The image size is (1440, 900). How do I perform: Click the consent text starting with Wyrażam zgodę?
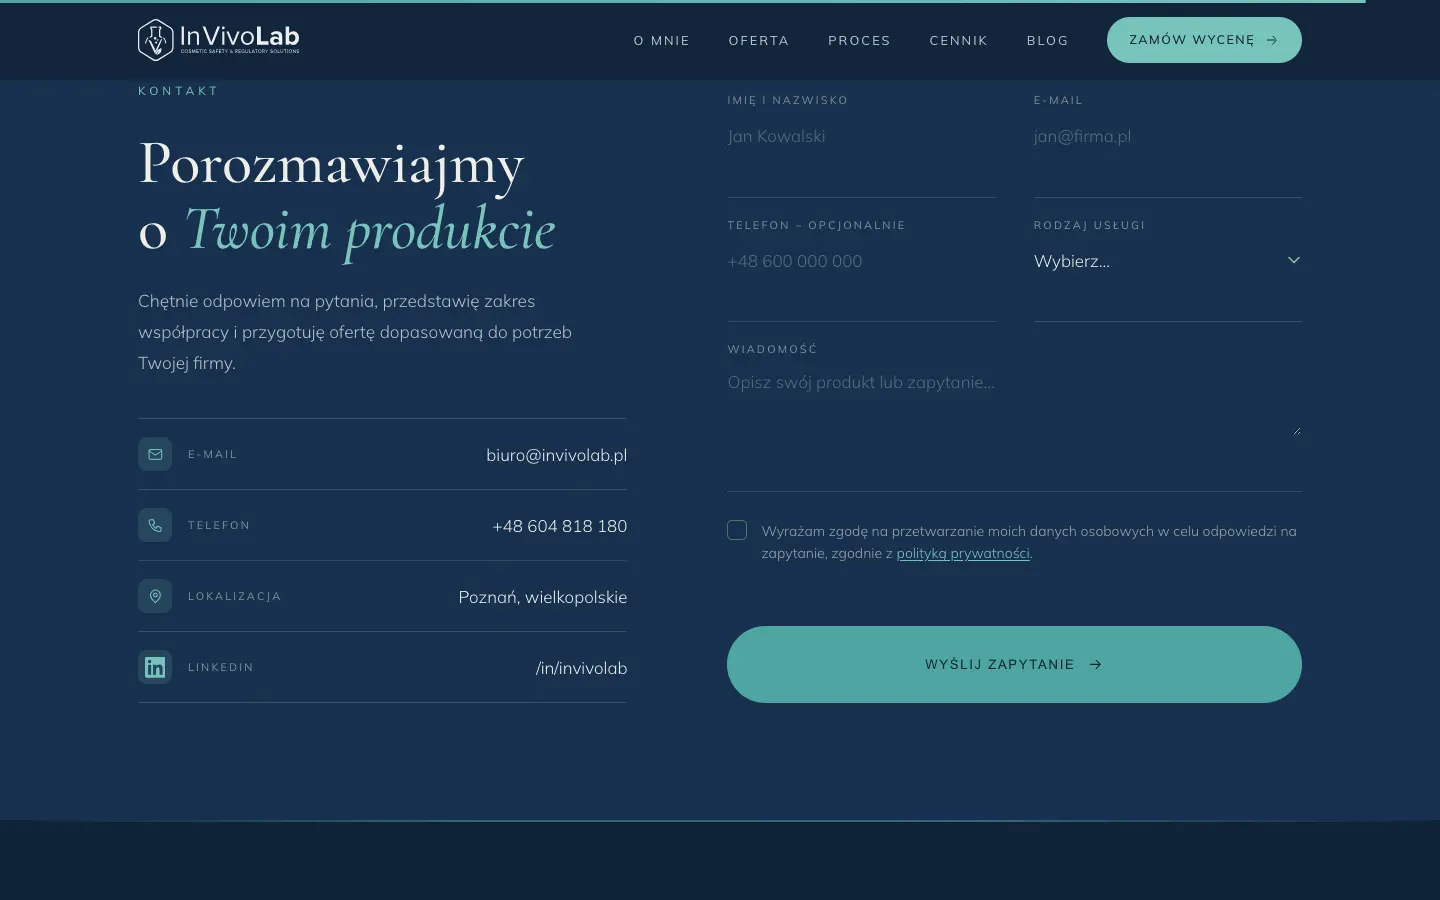pyautogui.click(x=1029, y=542)
